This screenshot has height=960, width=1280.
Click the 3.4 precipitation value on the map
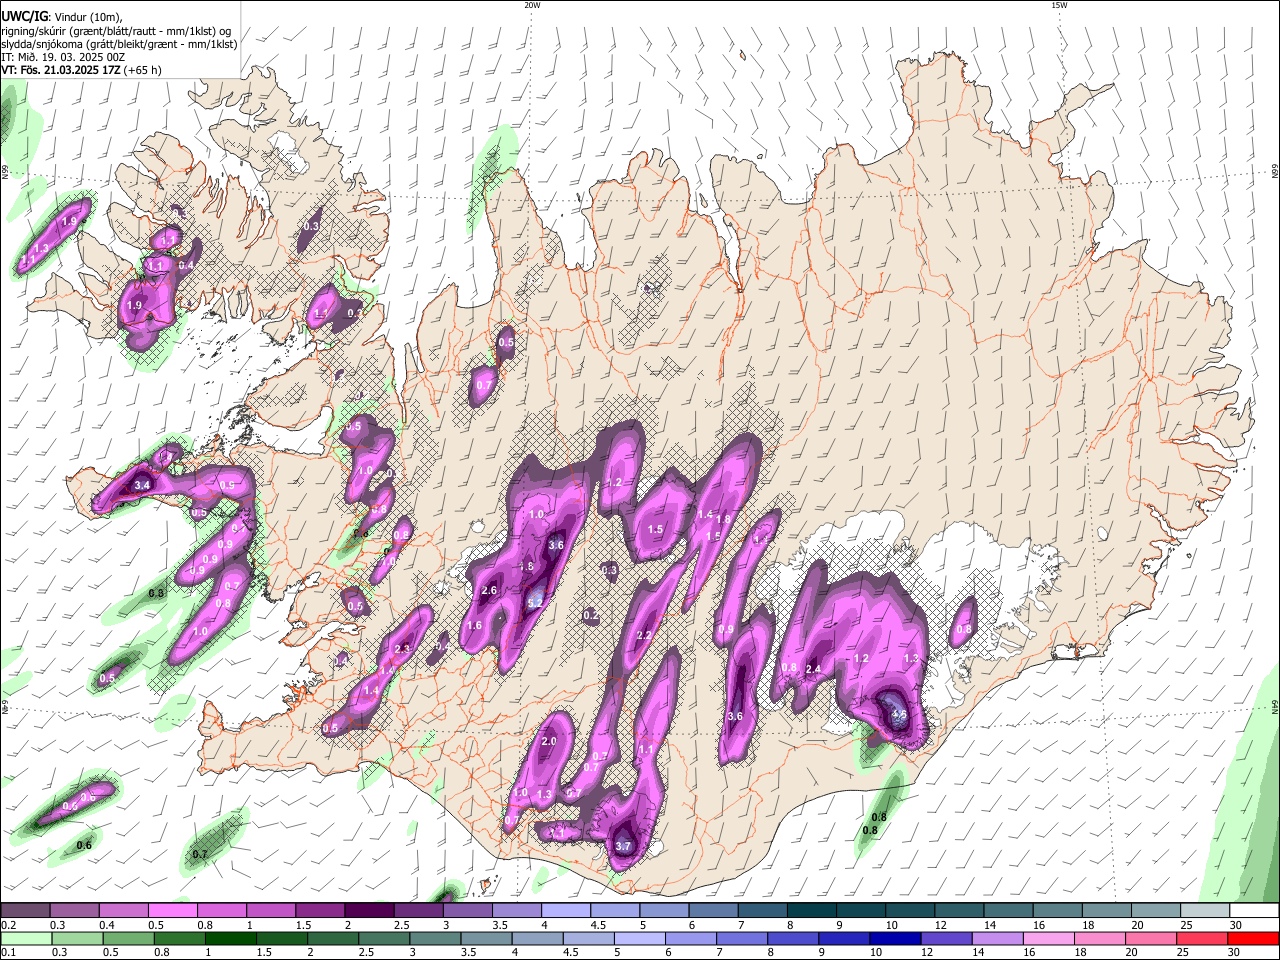click(x=142, y=485)
